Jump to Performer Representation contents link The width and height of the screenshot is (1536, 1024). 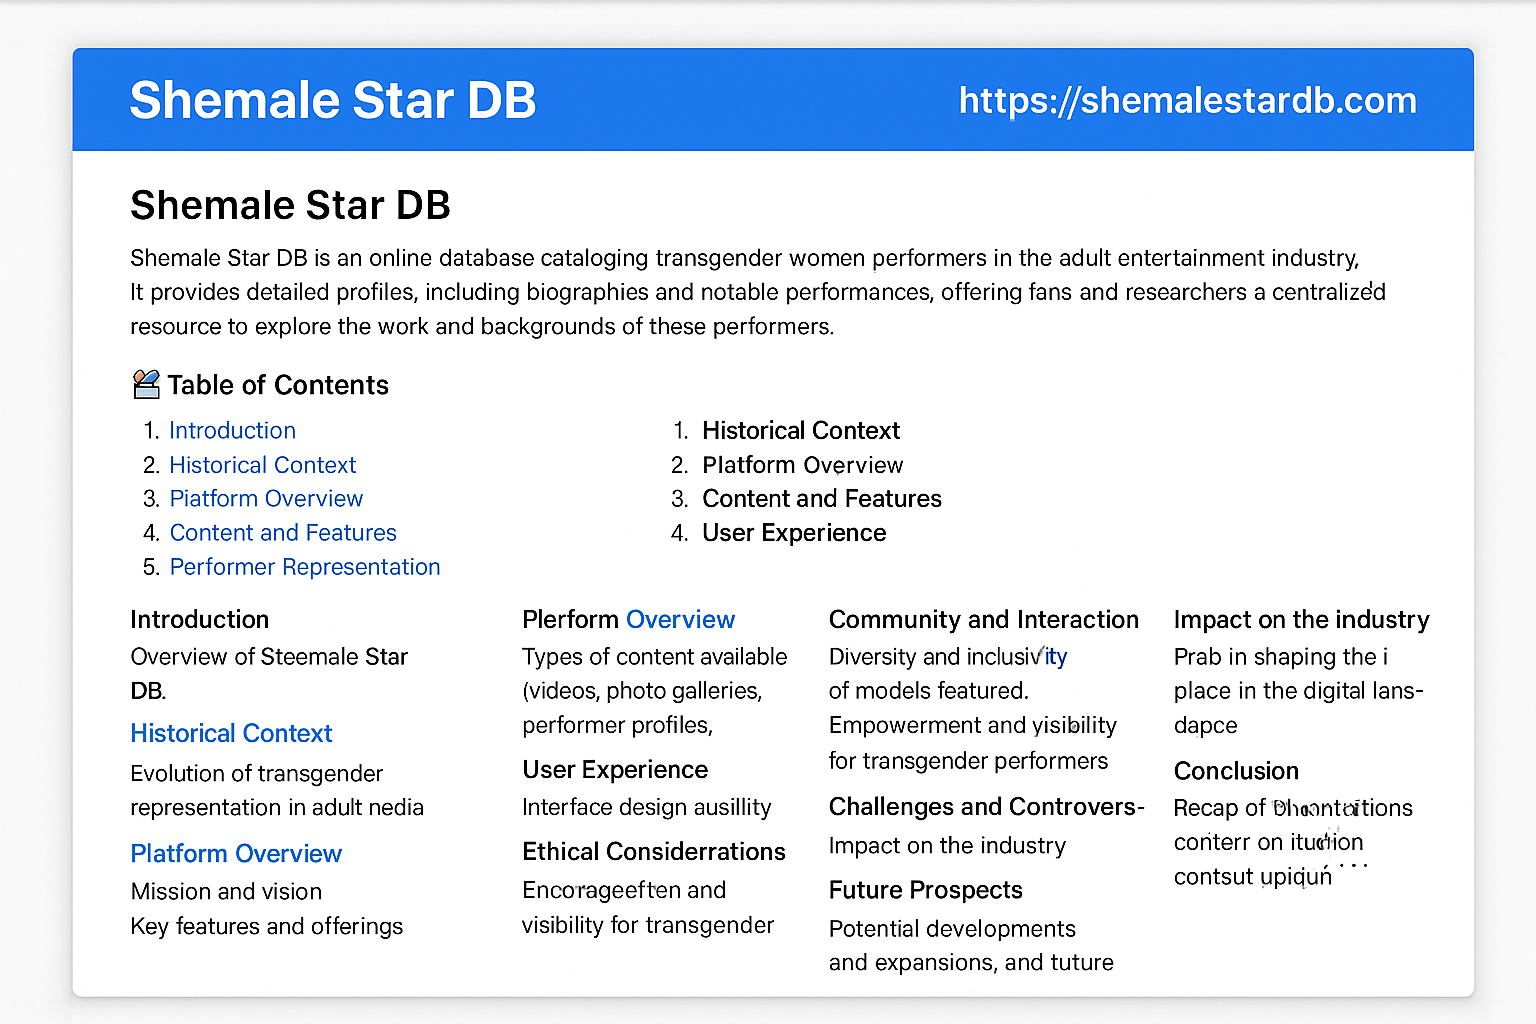tap(305, 567)
